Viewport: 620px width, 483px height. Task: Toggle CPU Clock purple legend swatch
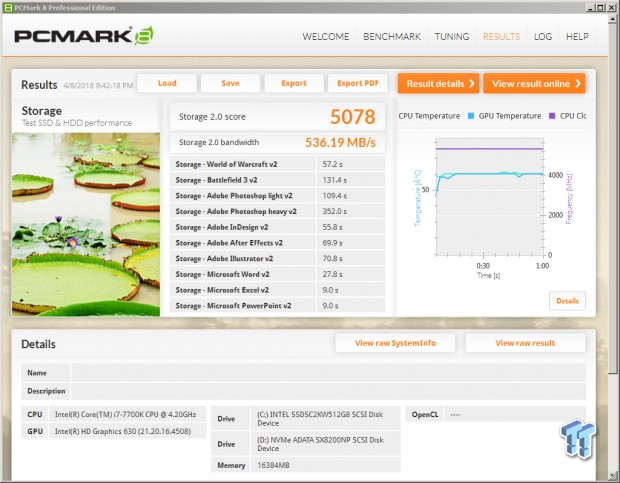coord(551,116)
